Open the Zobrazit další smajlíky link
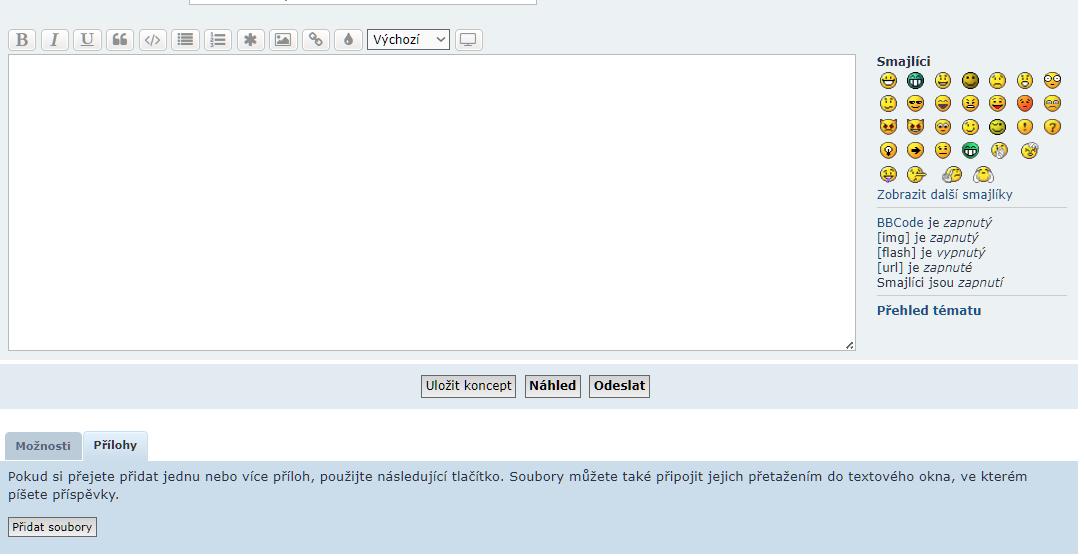The width and height of the screenshot is (1084, 556). point(944,195)
